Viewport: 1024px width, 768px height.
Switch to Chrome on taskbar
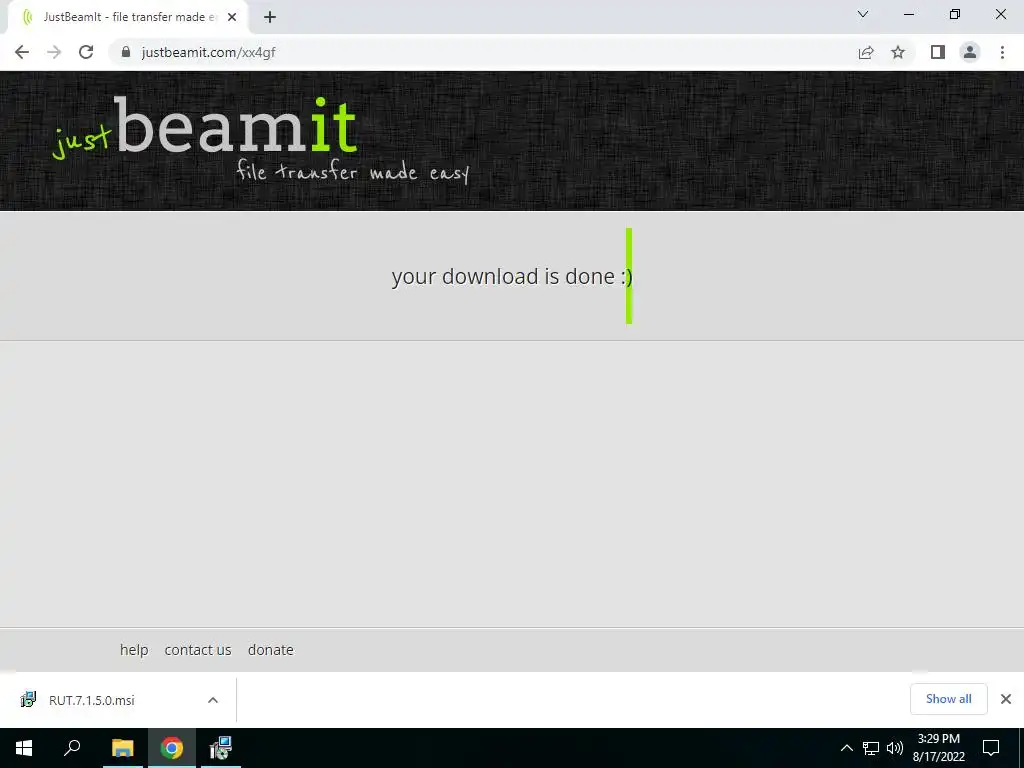pos(172,748)
